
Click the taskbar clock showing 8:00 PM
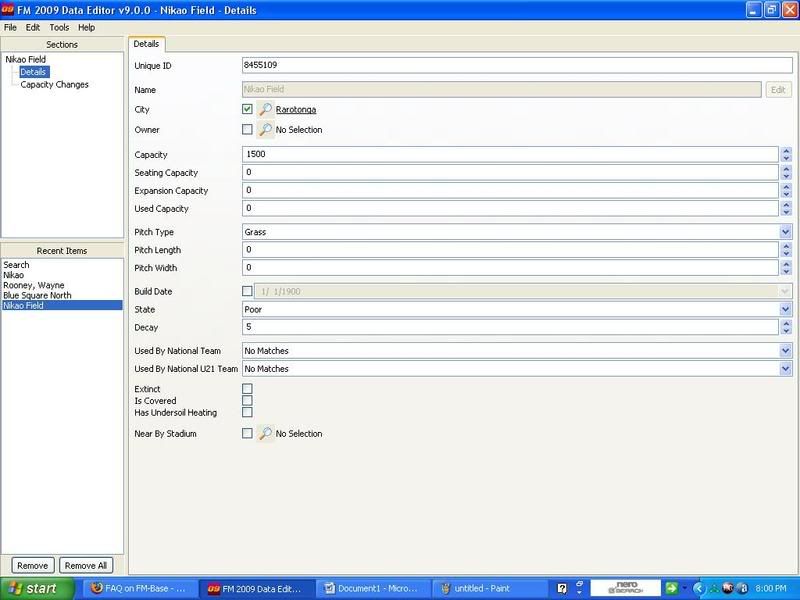coord(770,589)
